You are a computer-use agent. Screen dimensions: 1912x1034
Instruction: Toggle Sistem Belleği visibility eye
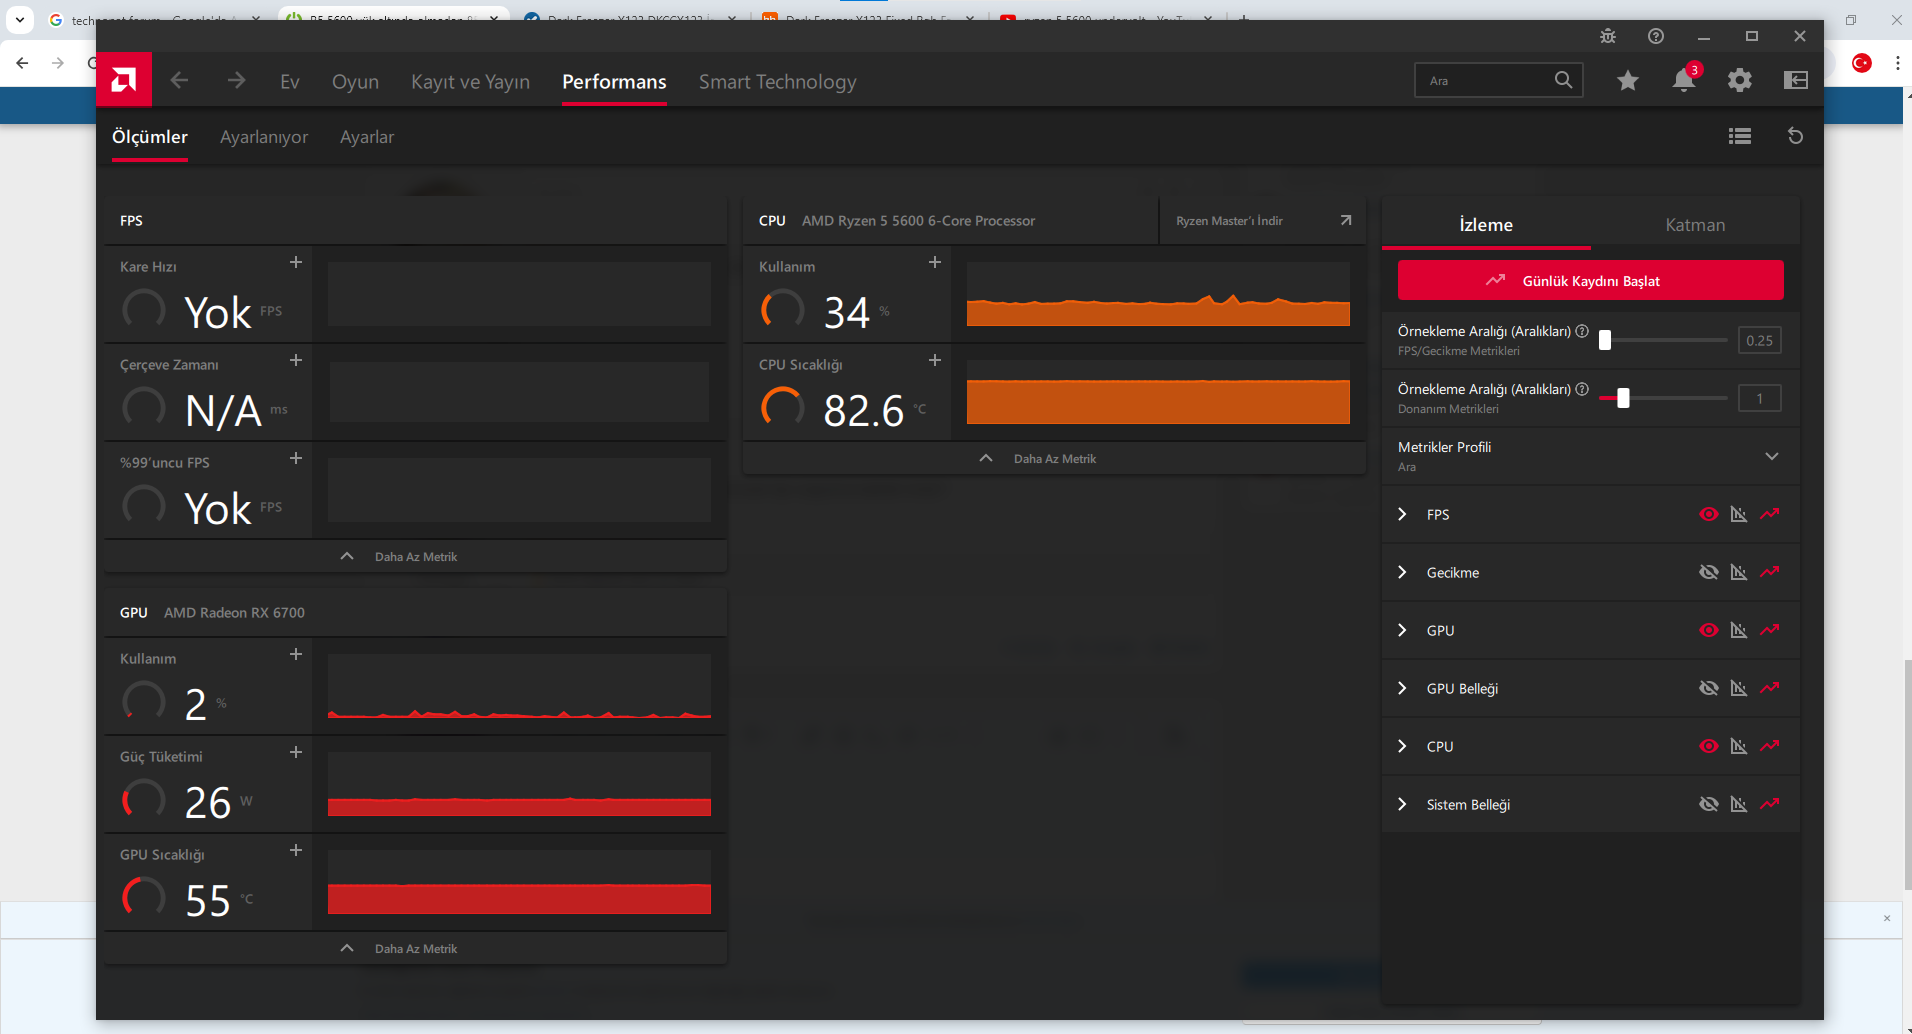point(1709,804)
